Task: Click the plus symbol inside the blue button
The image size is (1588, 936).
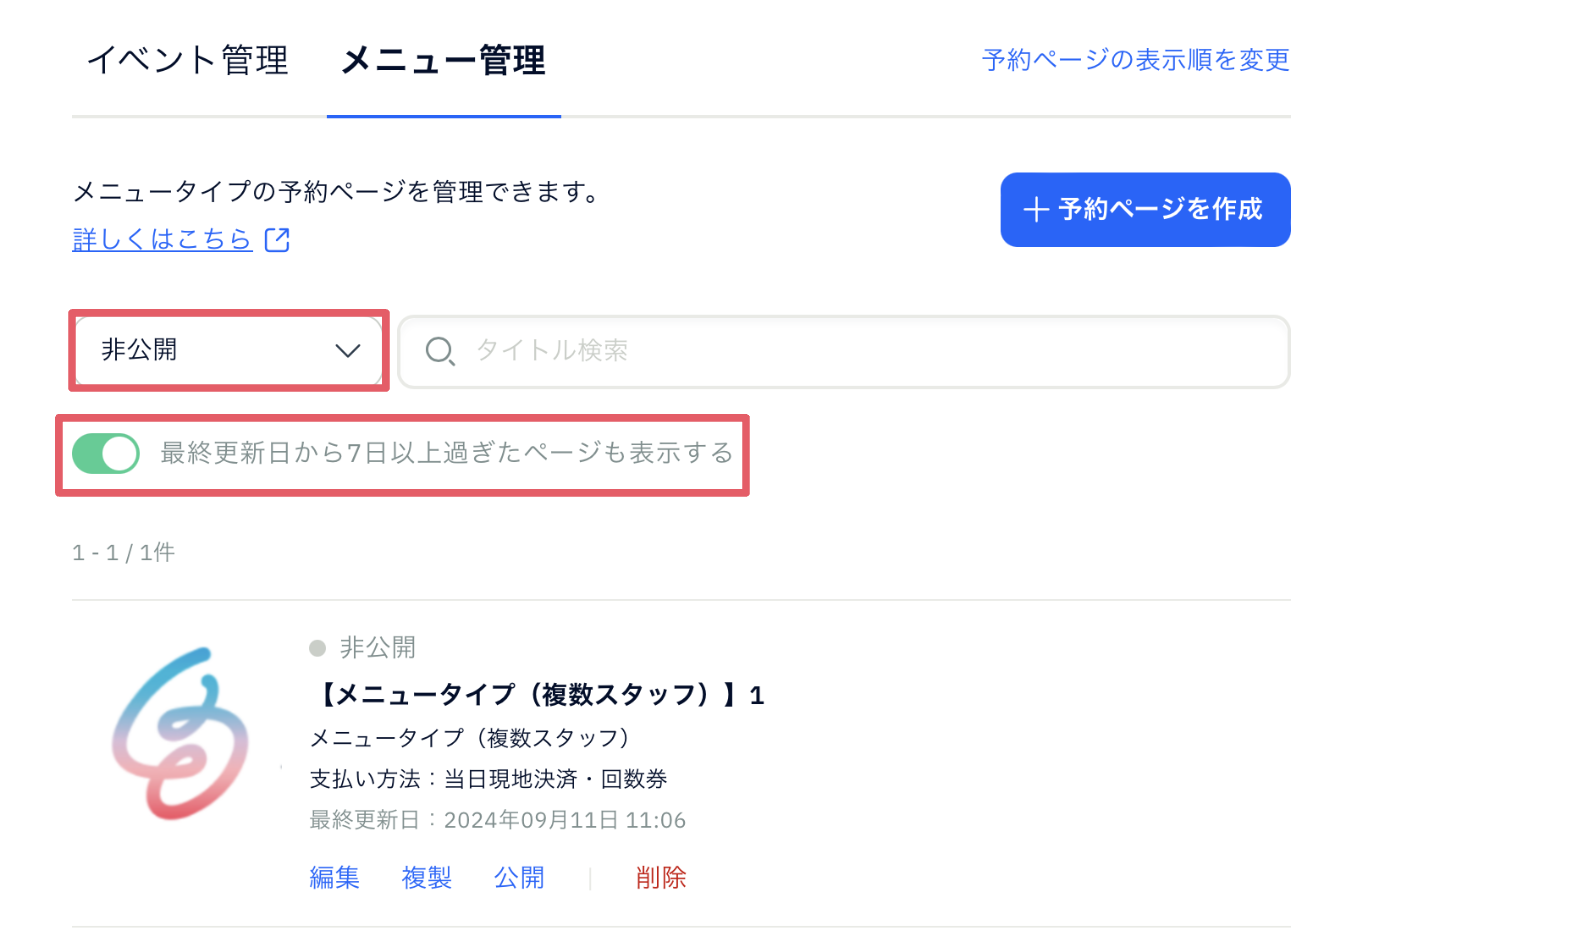Action: pos(1036,209)
